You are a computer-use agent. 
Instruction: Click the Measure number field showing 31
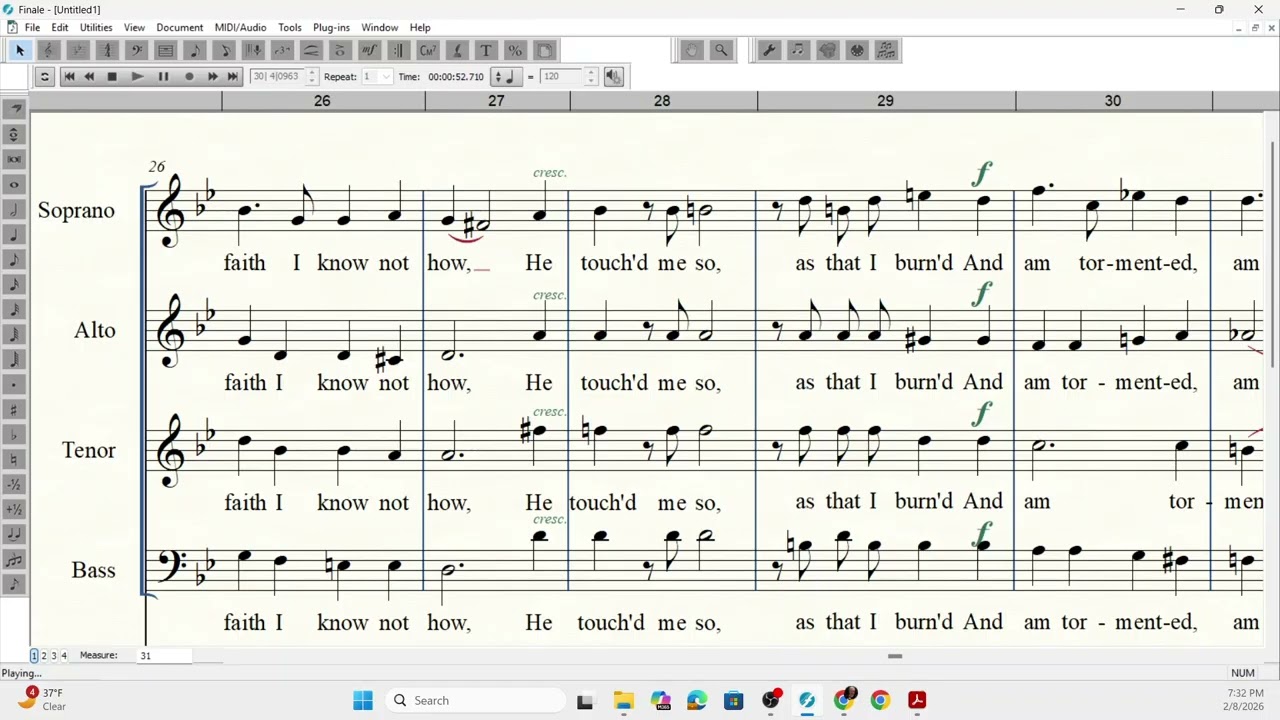point(164,655)
